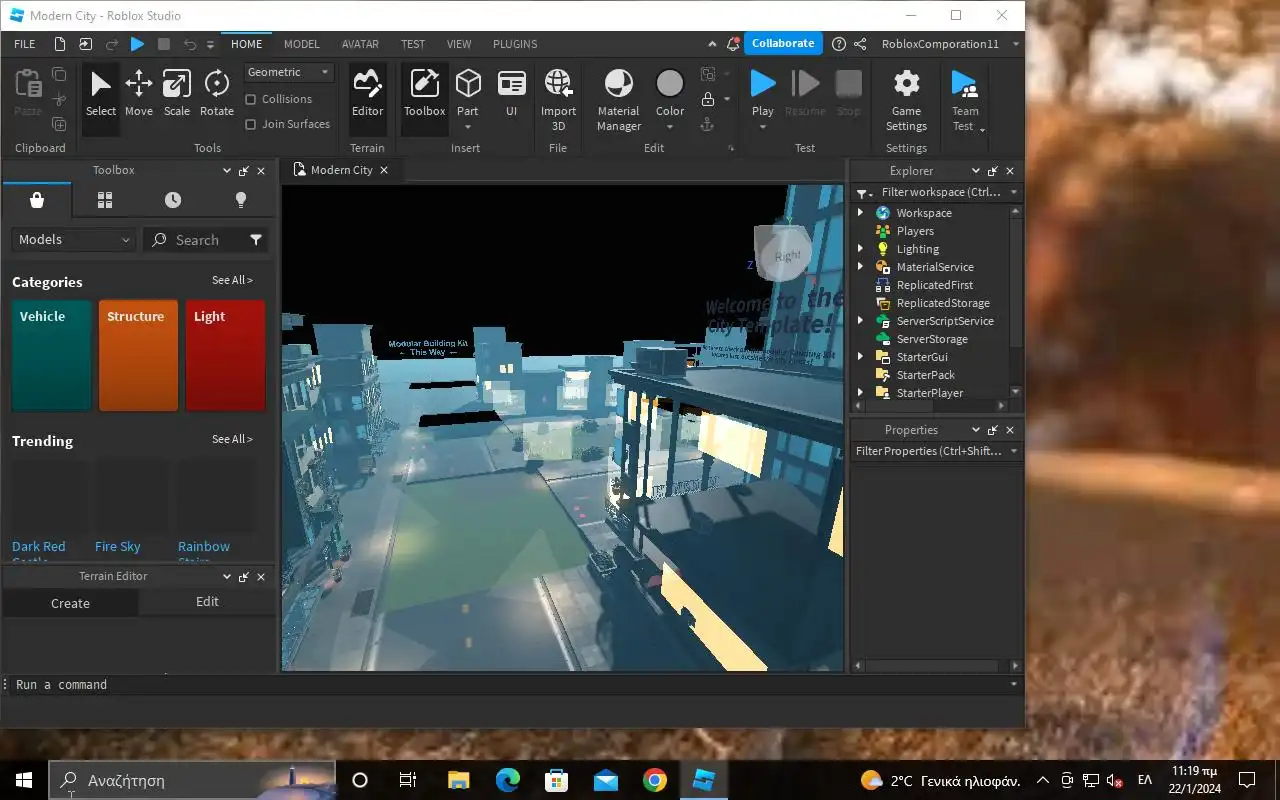Open File Explorer from the taskbar

point(459,780)
